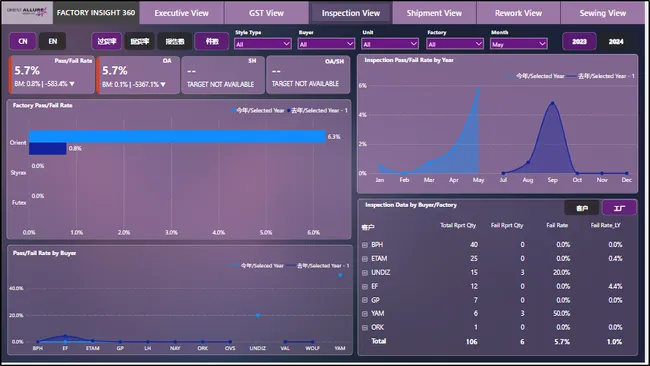
Task: Expand the BPH buyer row
Action: 365,245
